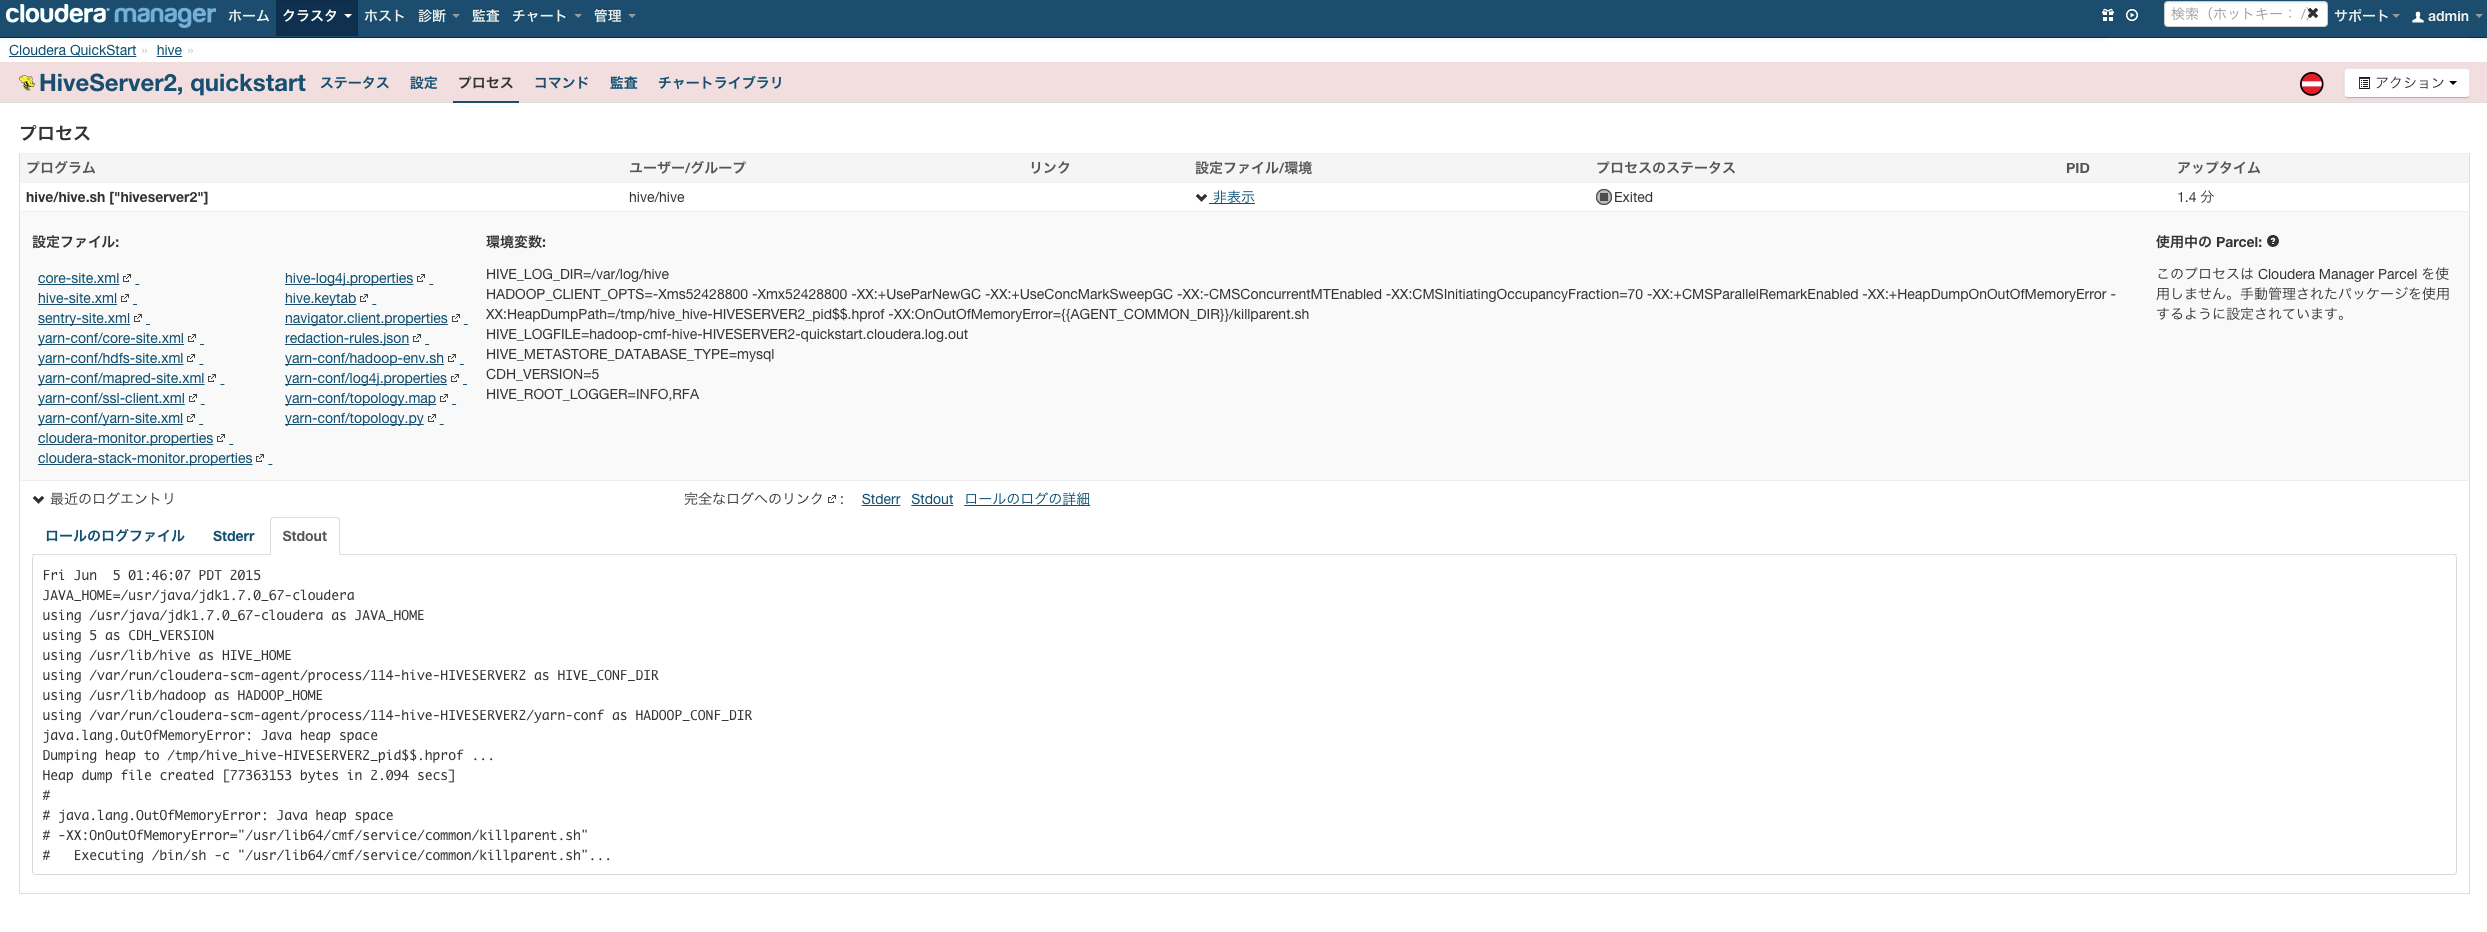Image resolution: width=2487 pixels, height=932 pixels.
Task: Open yarn-conf/yarn-site.xml file link
Action: coord(110,418)
